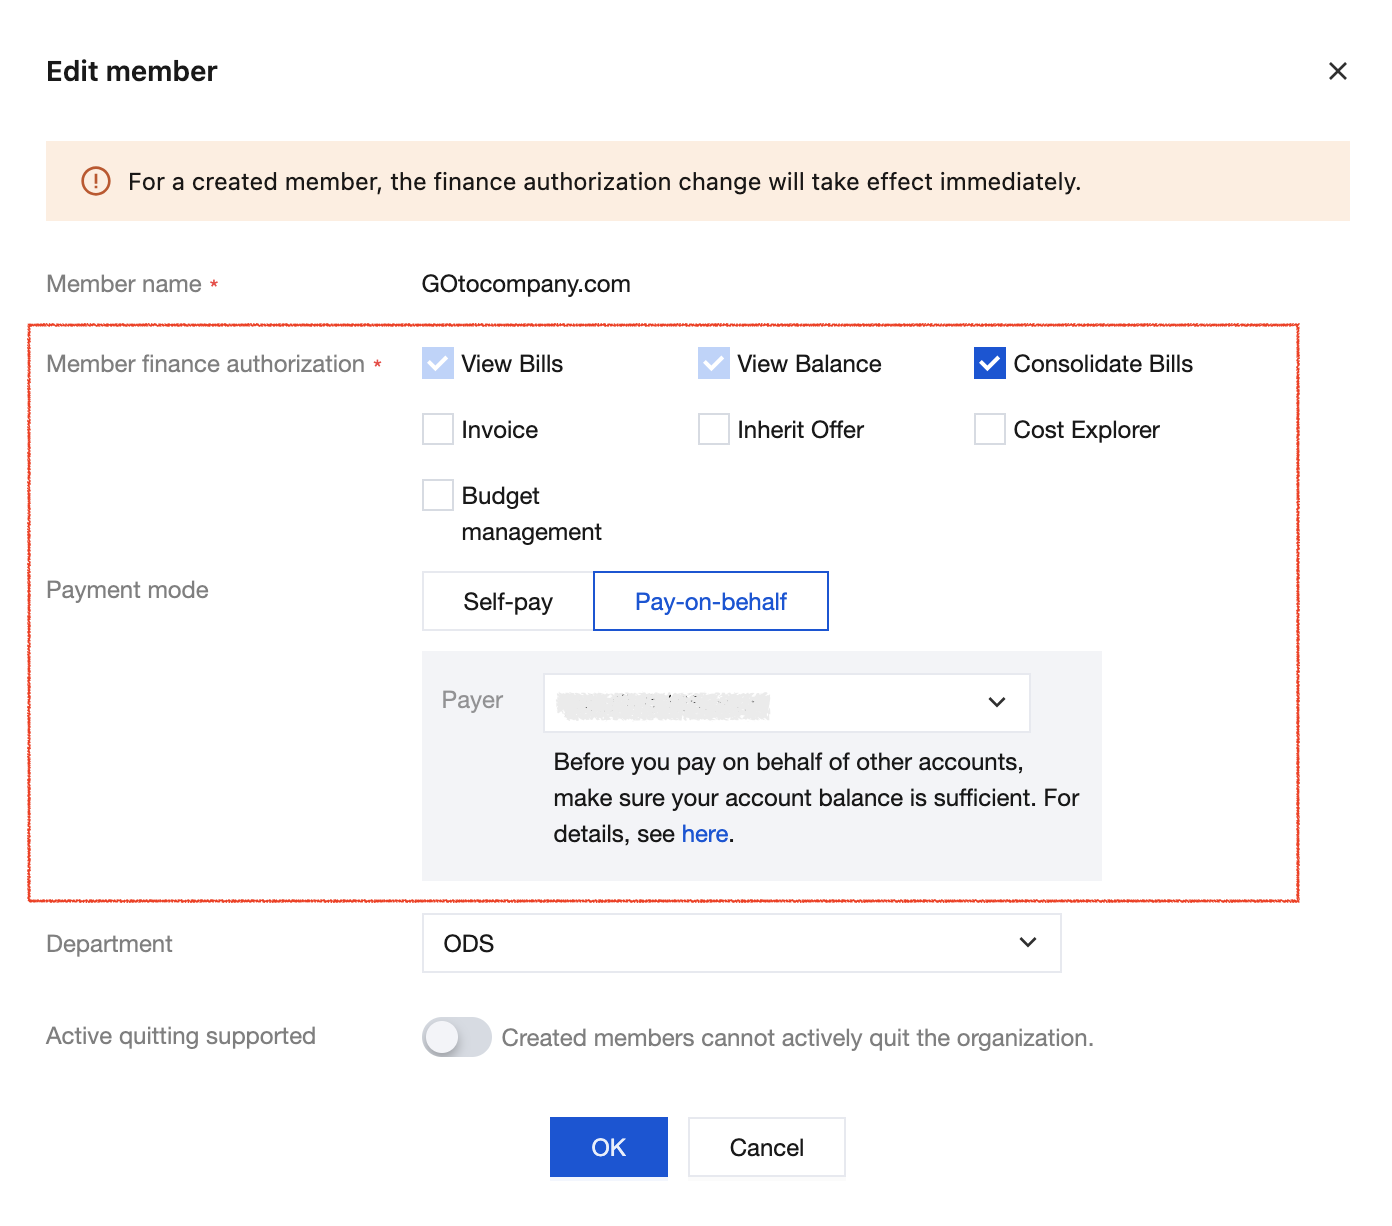The height and width of the screenshot is (1226, 1392).
Task: Click the View Bills checkbox
Action: [x=438, y=363]
